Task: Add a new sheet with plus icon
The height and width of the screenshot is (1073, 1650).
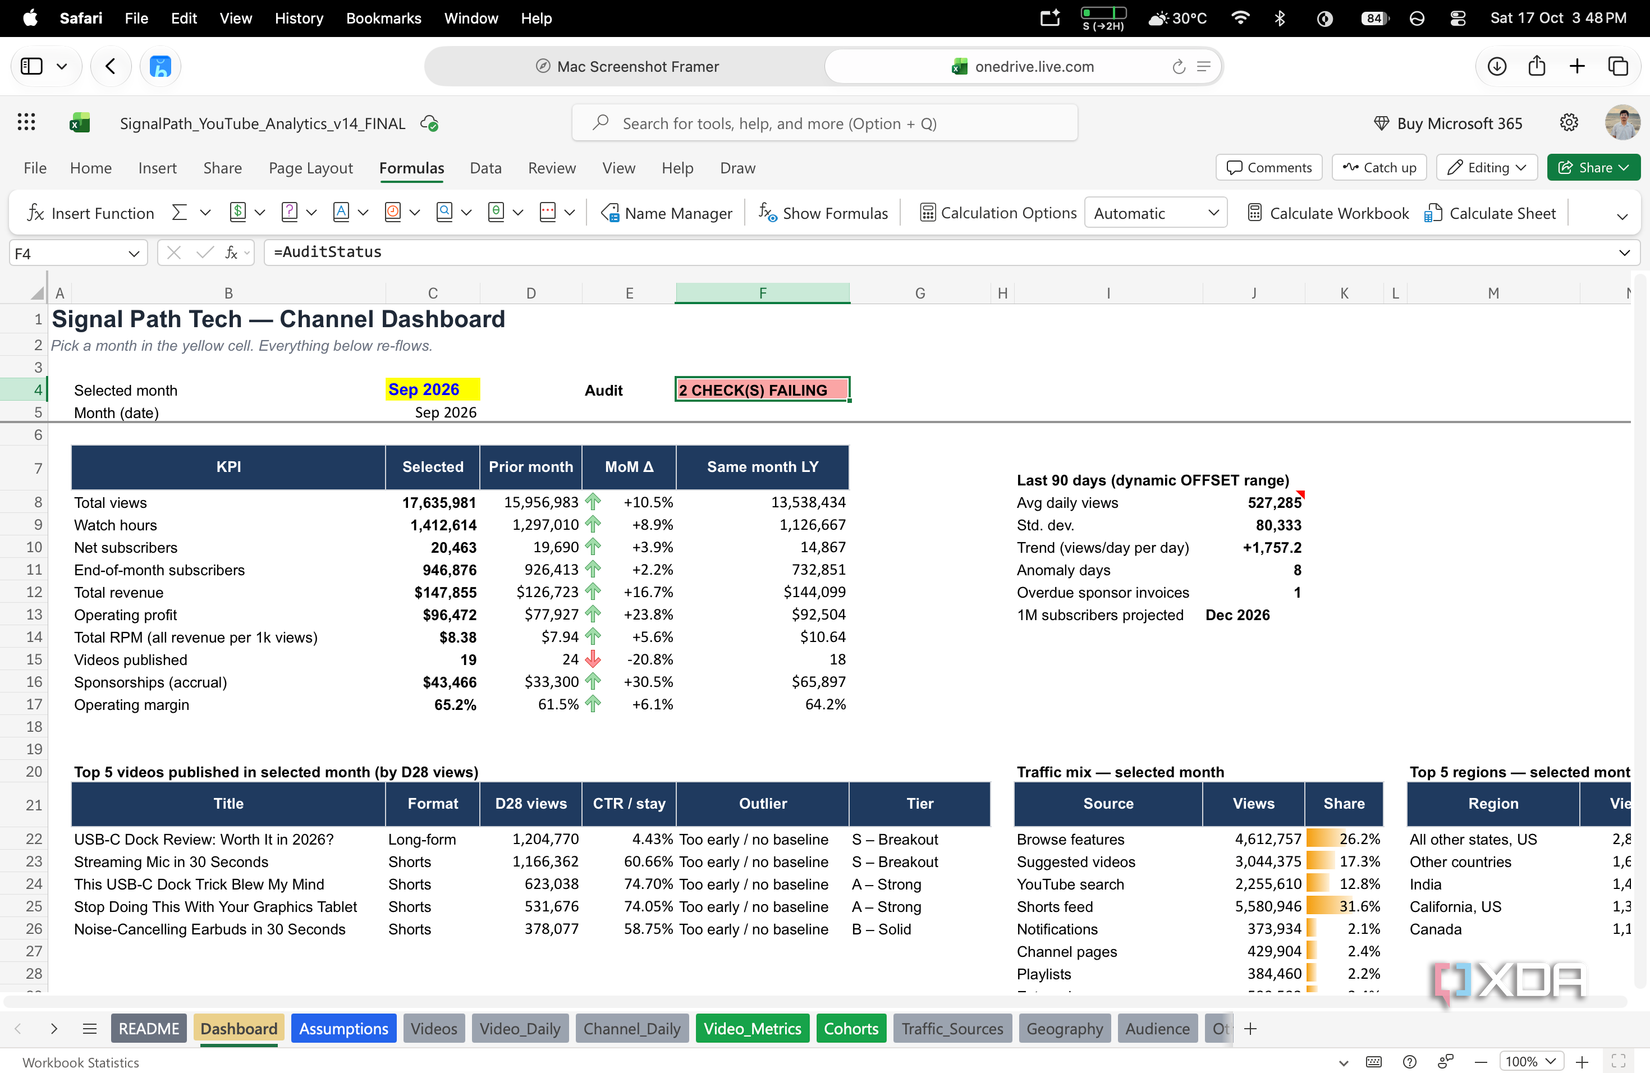Action: point(1250,1029)
